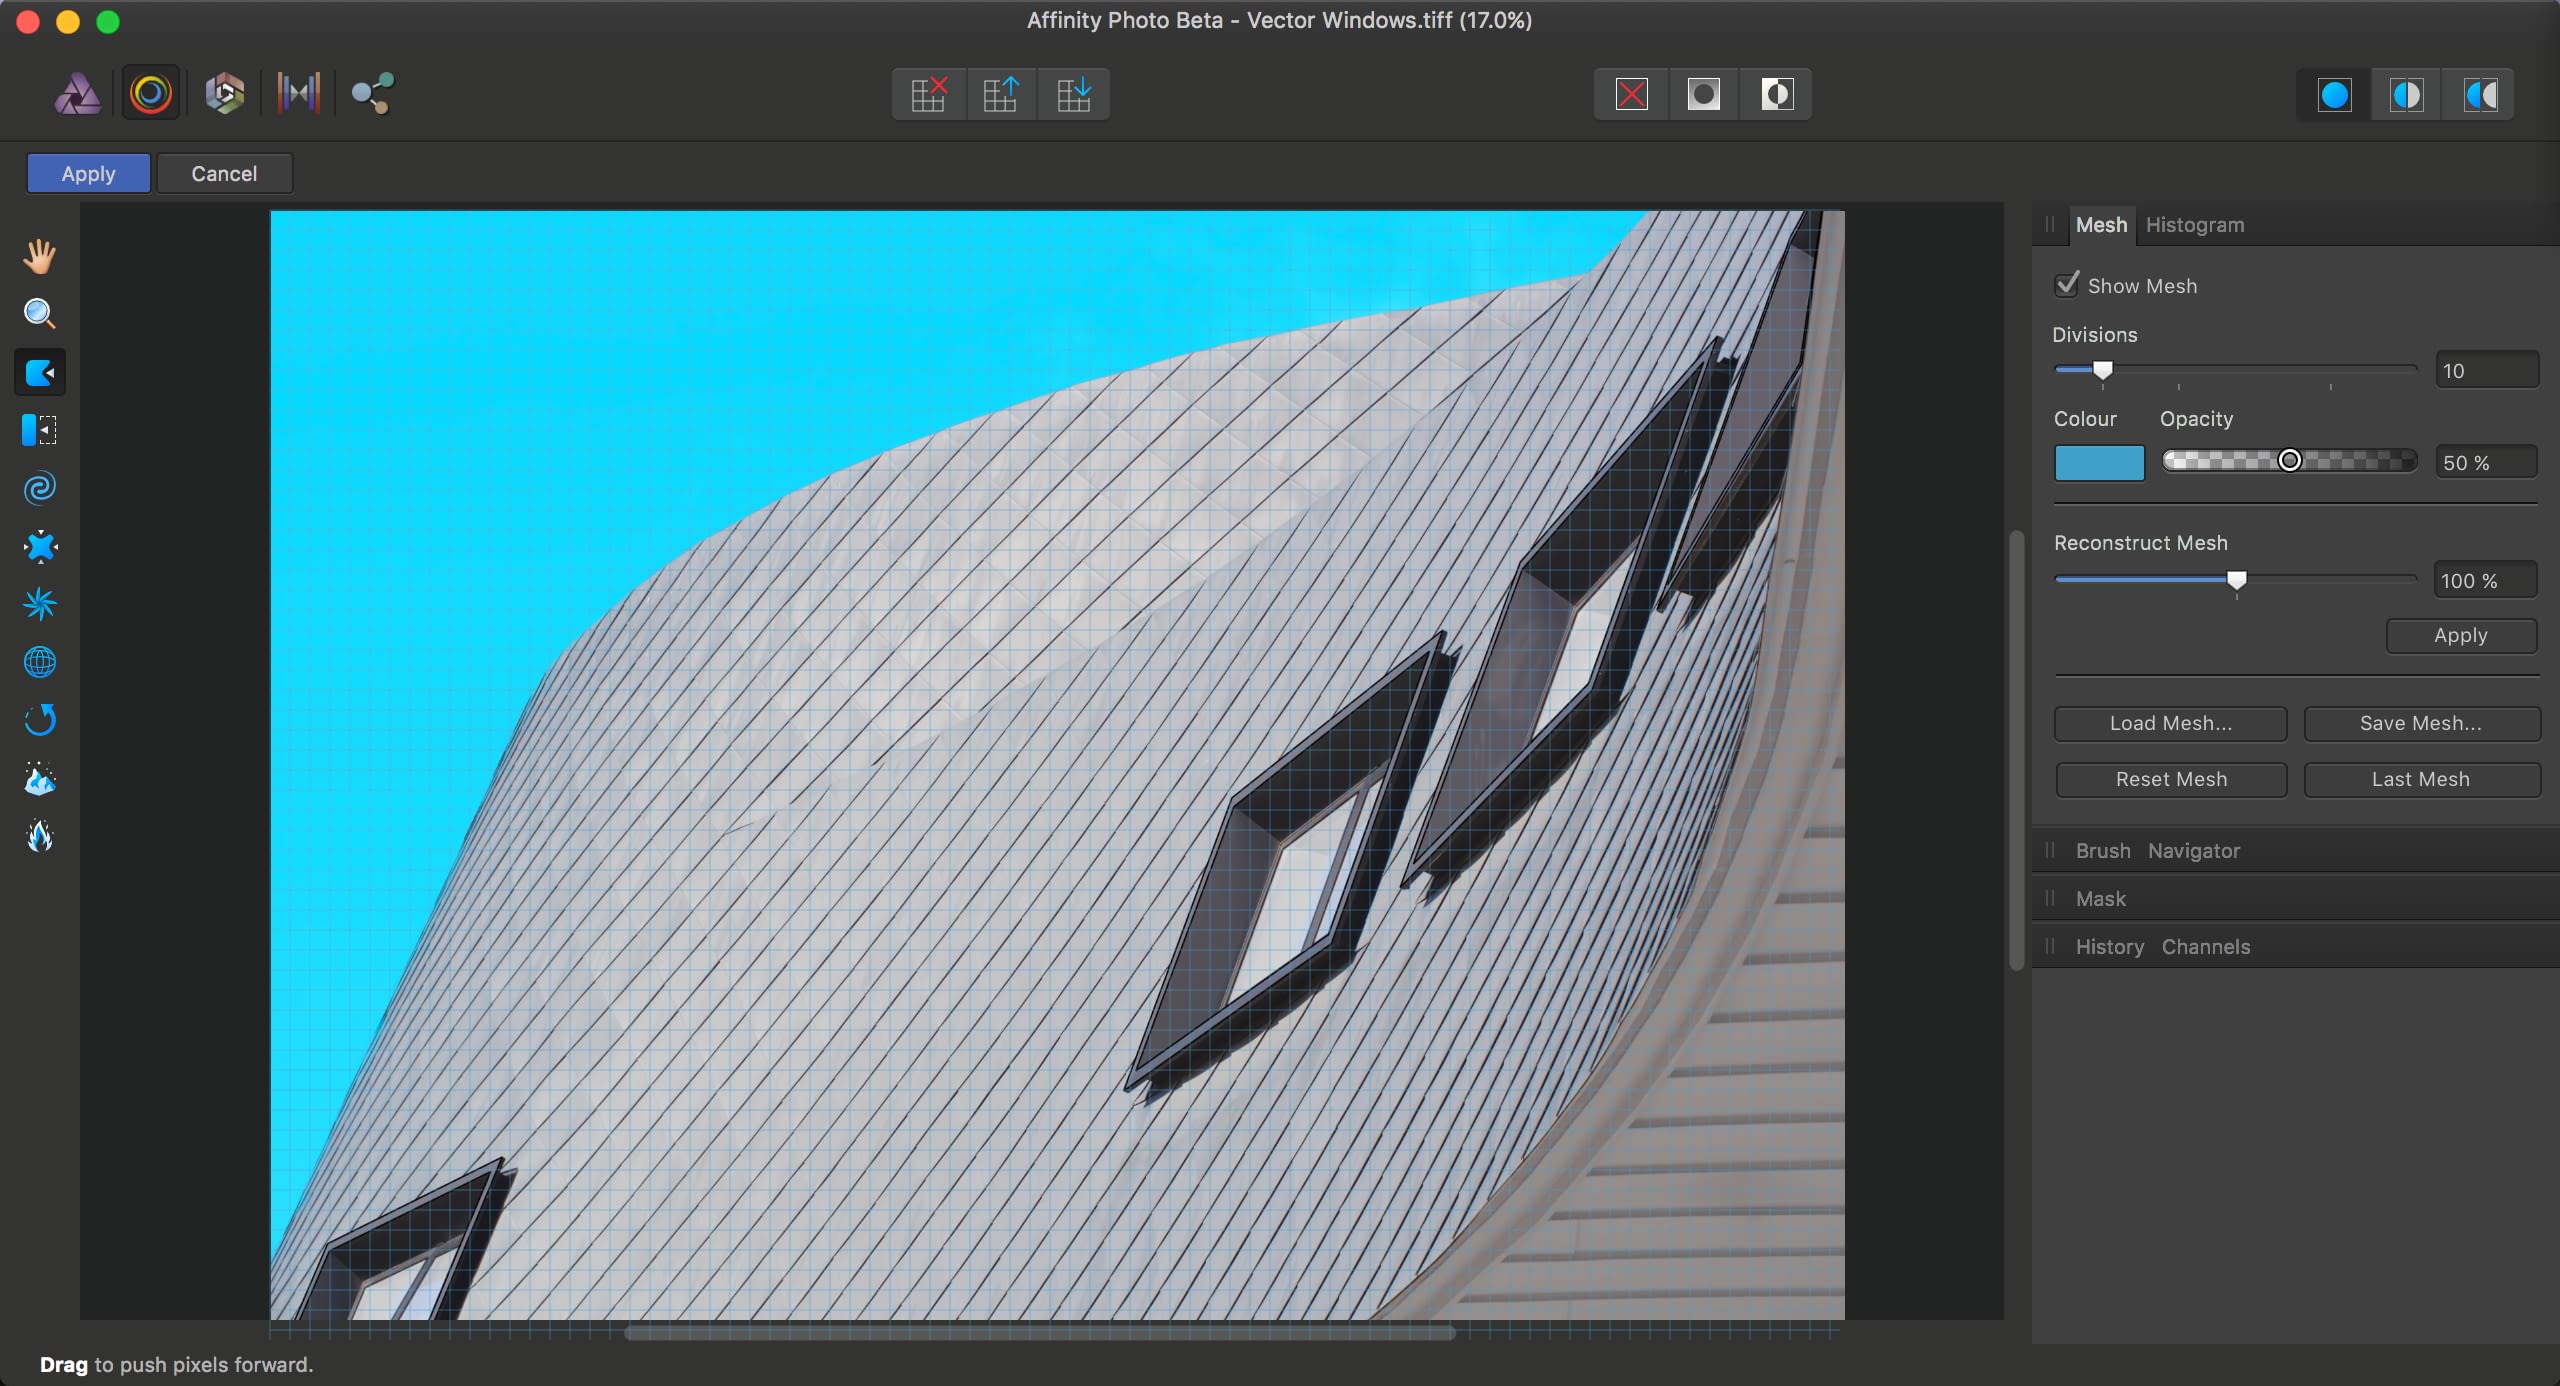
Task: Enable mirror view mode
Action: point(2480,95)
